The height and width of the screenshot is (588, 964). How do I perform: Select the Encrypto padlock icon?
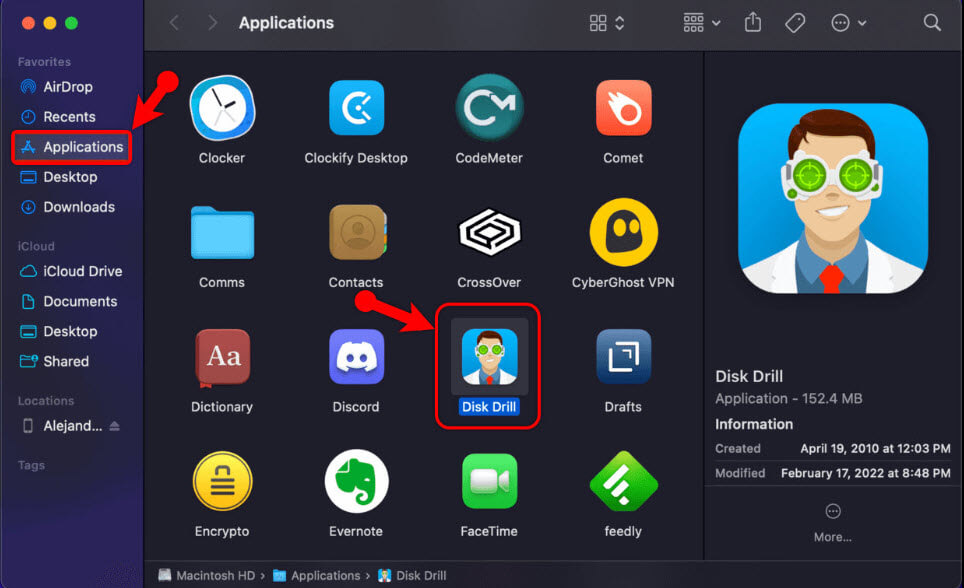pyautogui.click(x=222, y=481)
